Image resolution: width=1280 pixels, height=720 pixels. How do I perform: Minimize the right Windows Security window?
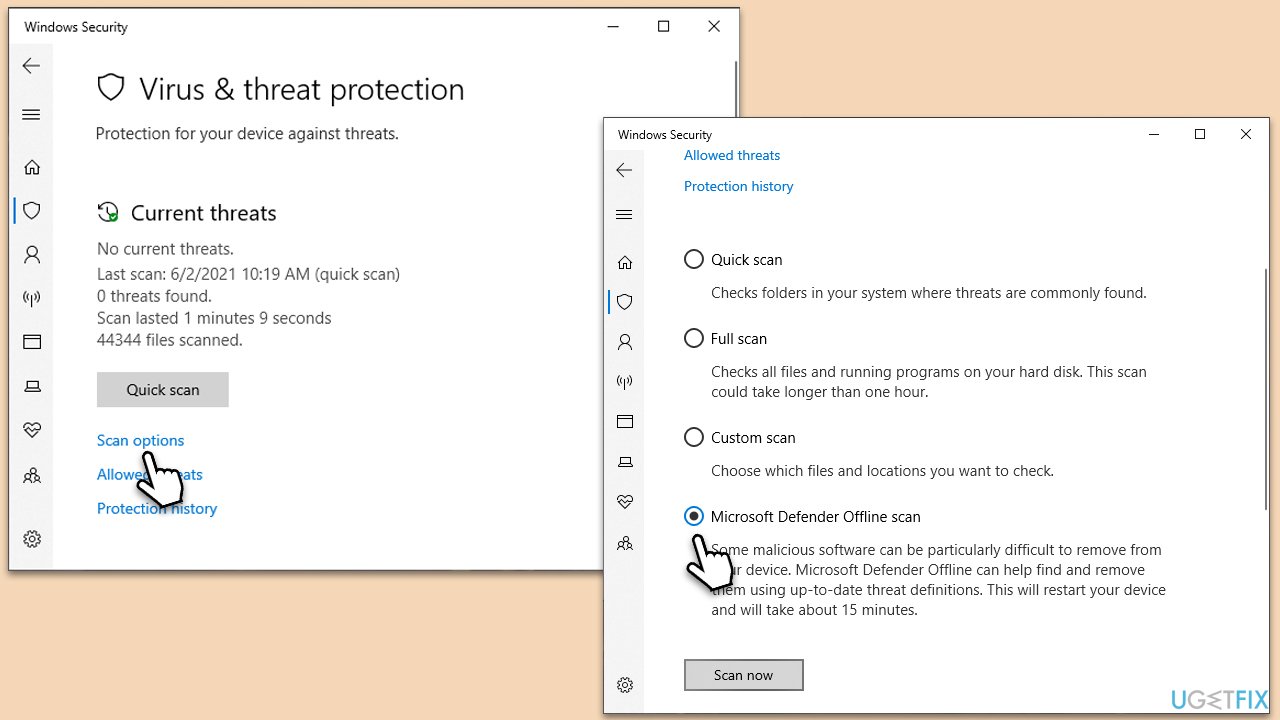1154,134
